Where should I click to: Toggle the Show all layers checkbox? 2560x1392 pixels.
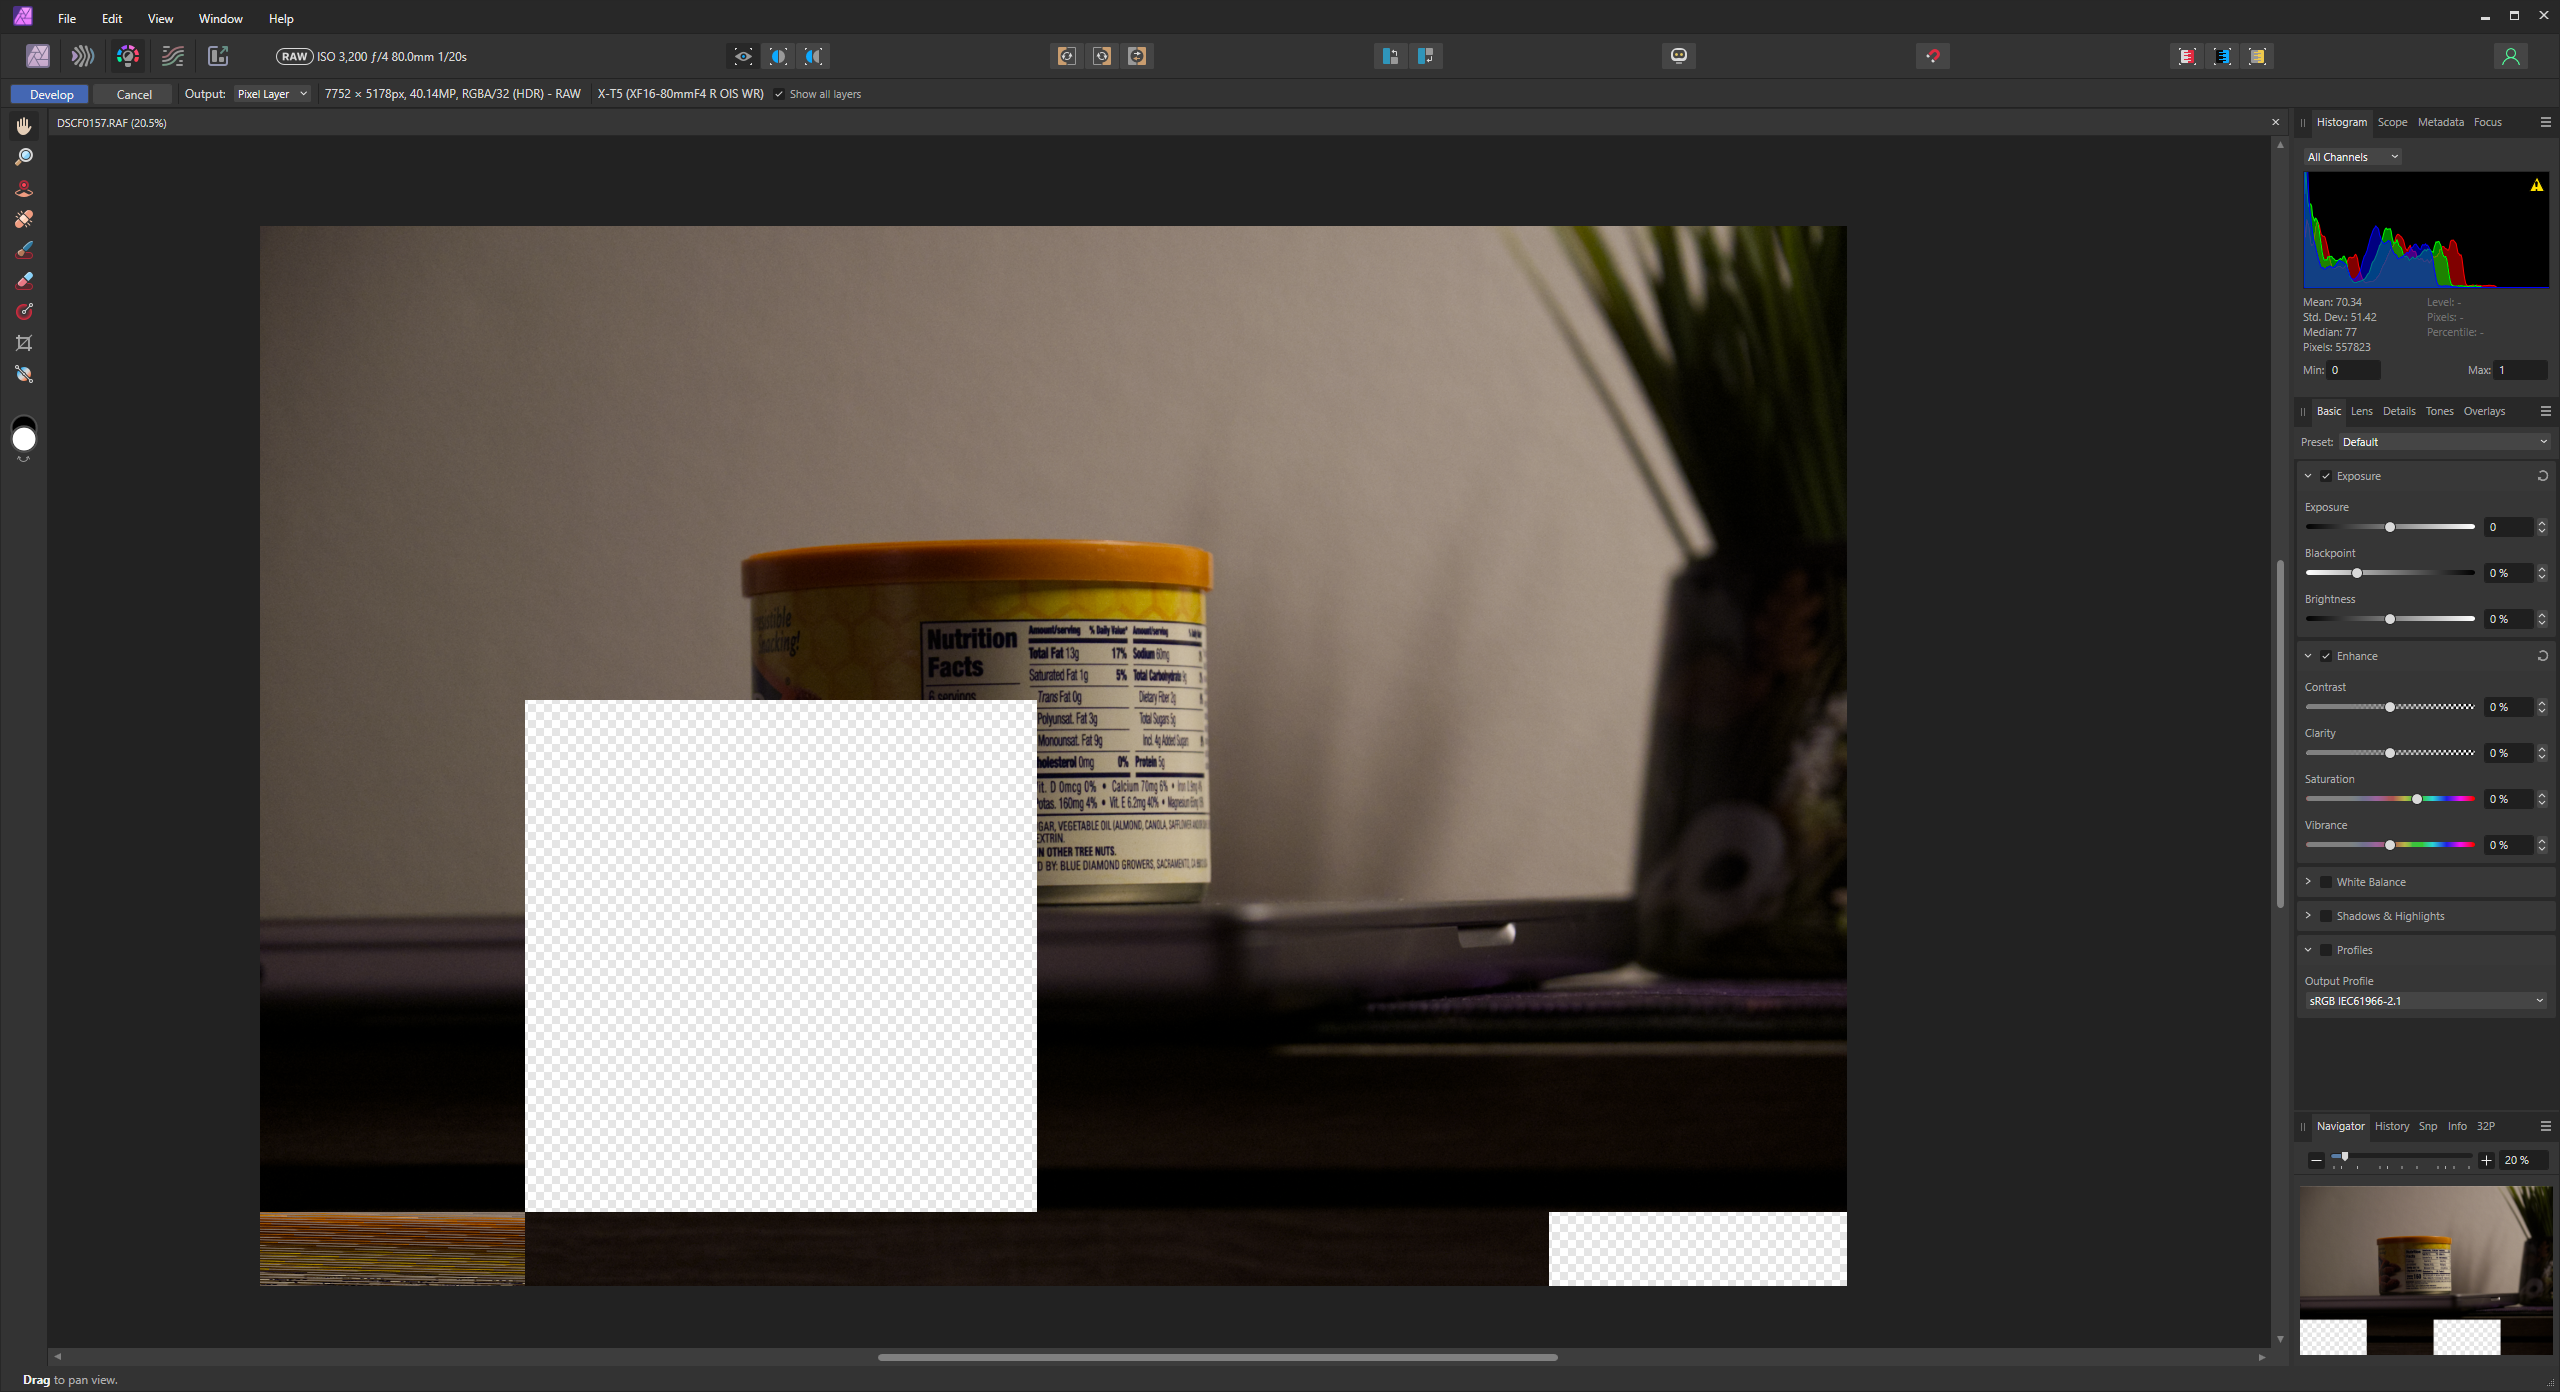point(779,94)
